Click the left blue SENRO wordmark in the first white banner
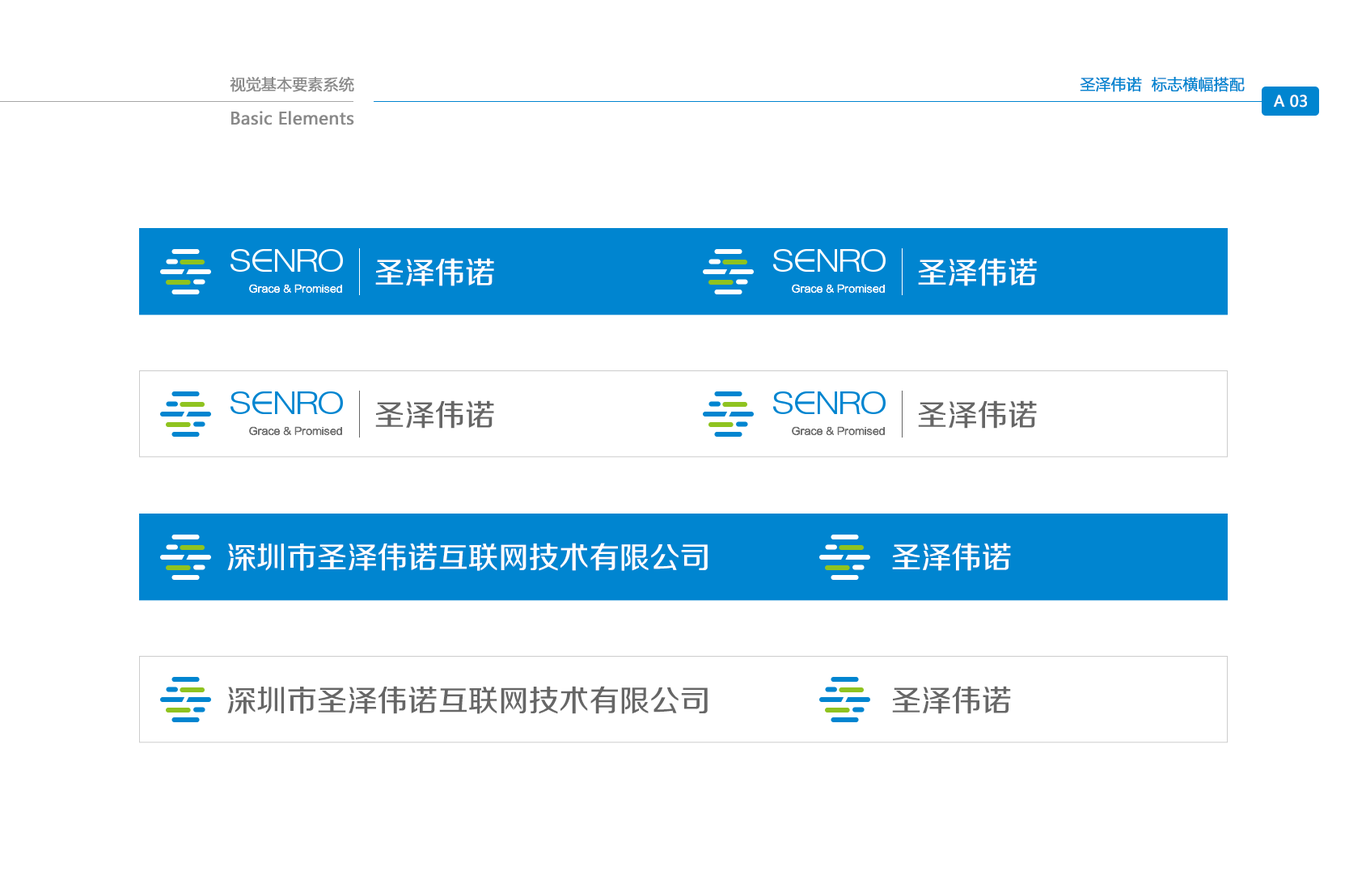 click(x=287, y=403)
